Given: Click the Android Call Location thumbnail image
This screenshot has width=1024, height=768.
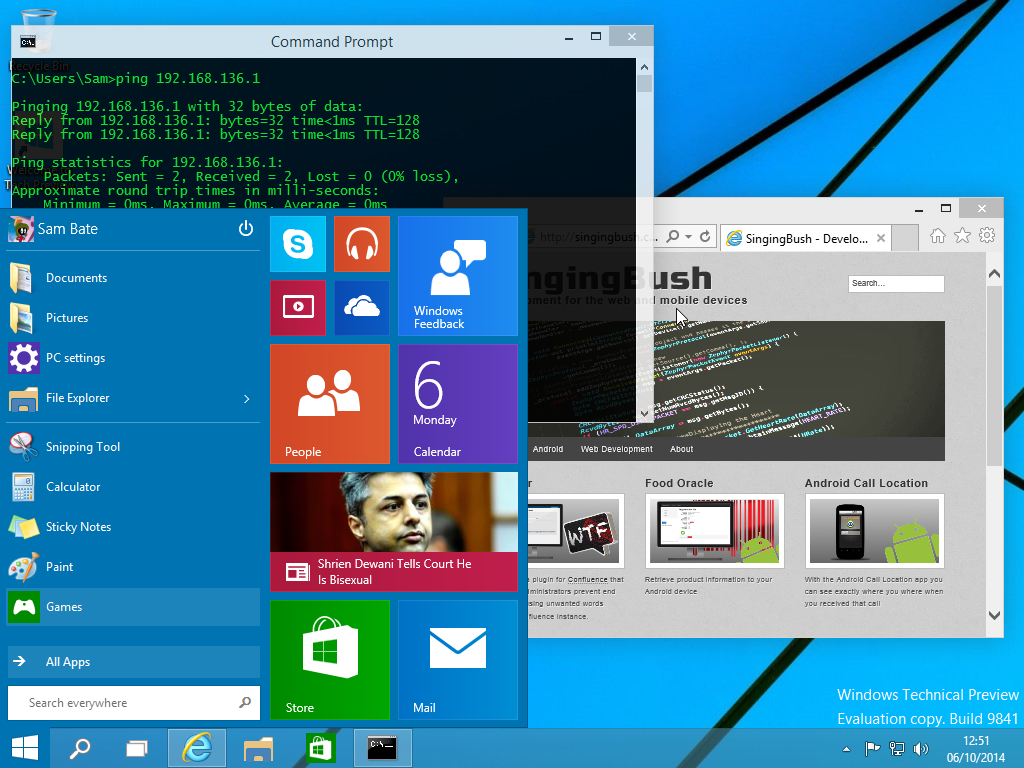Looking at the screenshot, I should (x=874, y=530).
